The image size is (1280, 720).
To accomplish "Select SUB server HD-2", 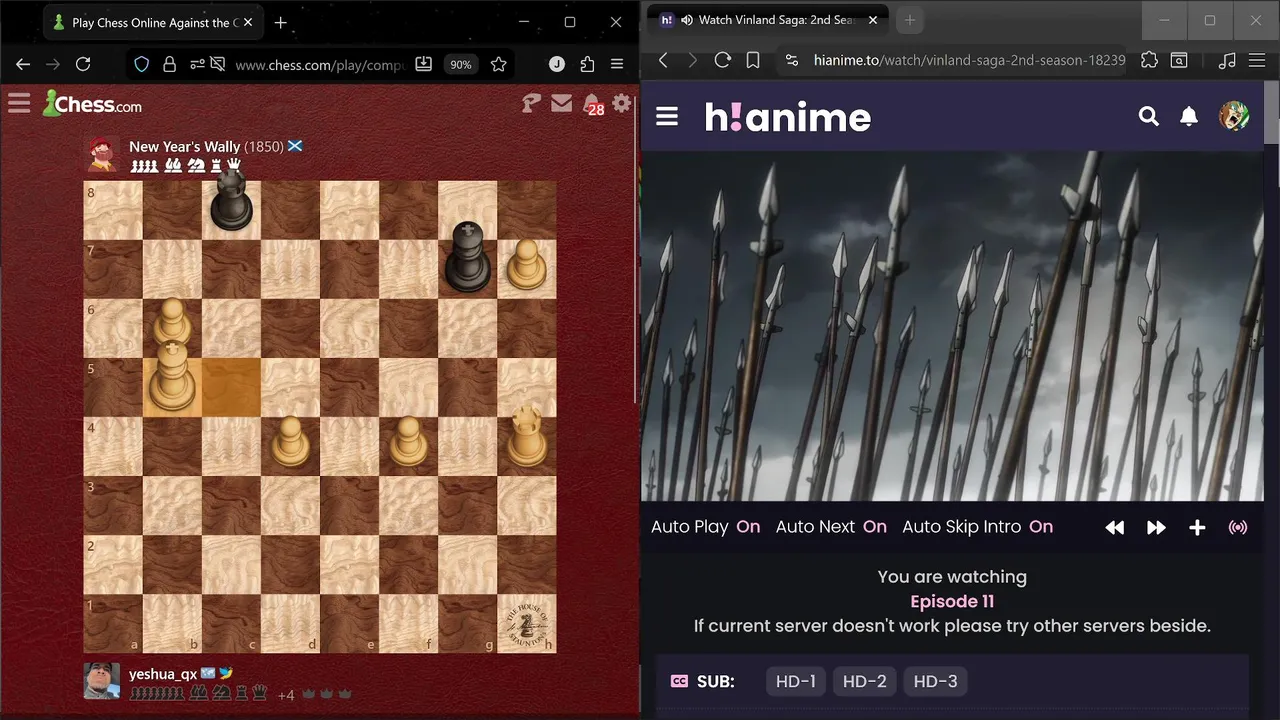I will click(865, 681).
